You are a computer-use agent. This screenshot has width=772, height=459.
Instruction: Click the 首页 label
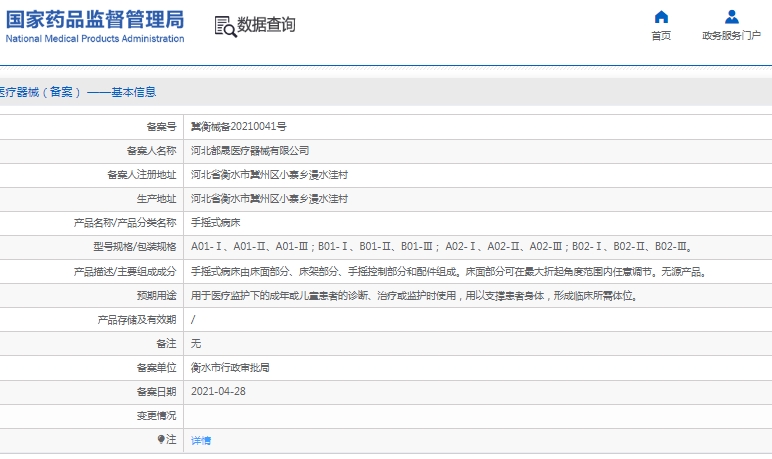pos(661,35)
